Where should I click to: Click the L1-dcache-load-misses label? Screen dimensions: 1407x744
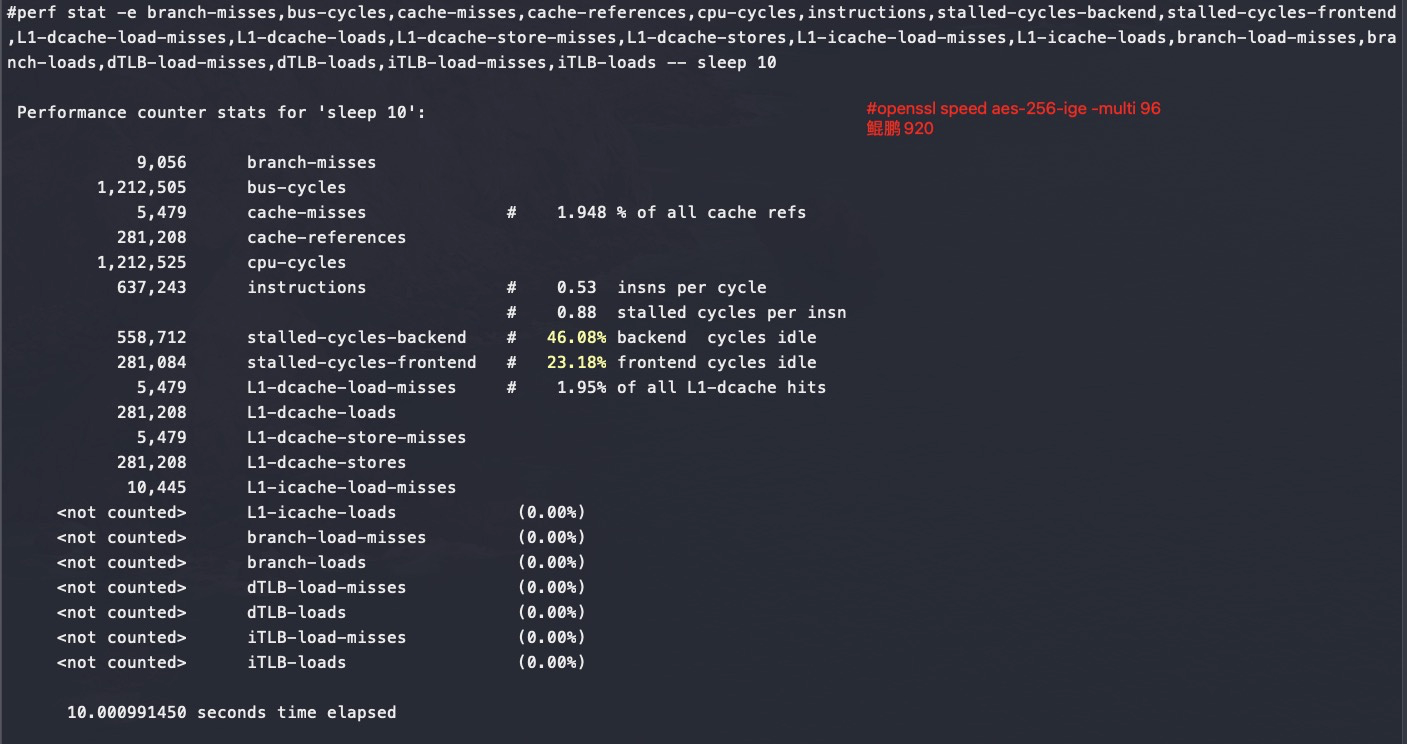pos(351,387)
